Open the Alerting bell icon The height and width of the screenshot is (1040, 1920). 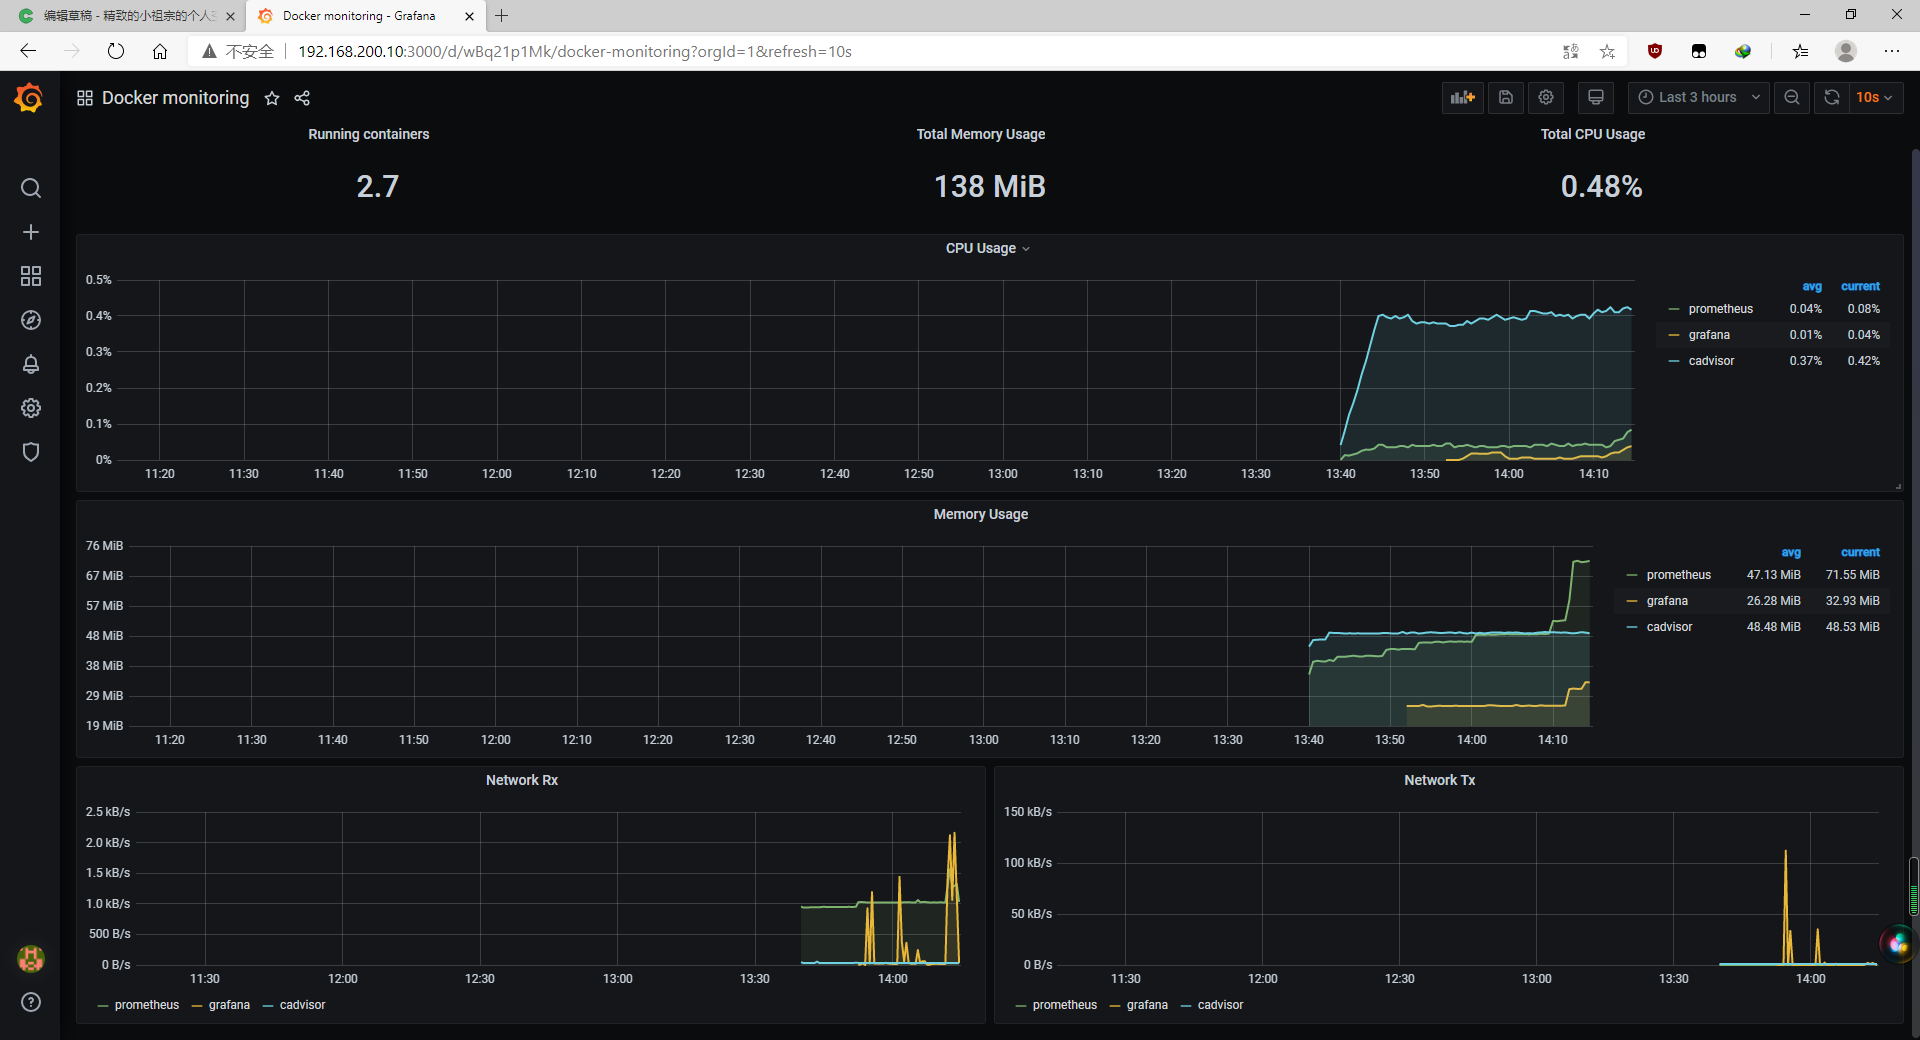click(31, 364)
